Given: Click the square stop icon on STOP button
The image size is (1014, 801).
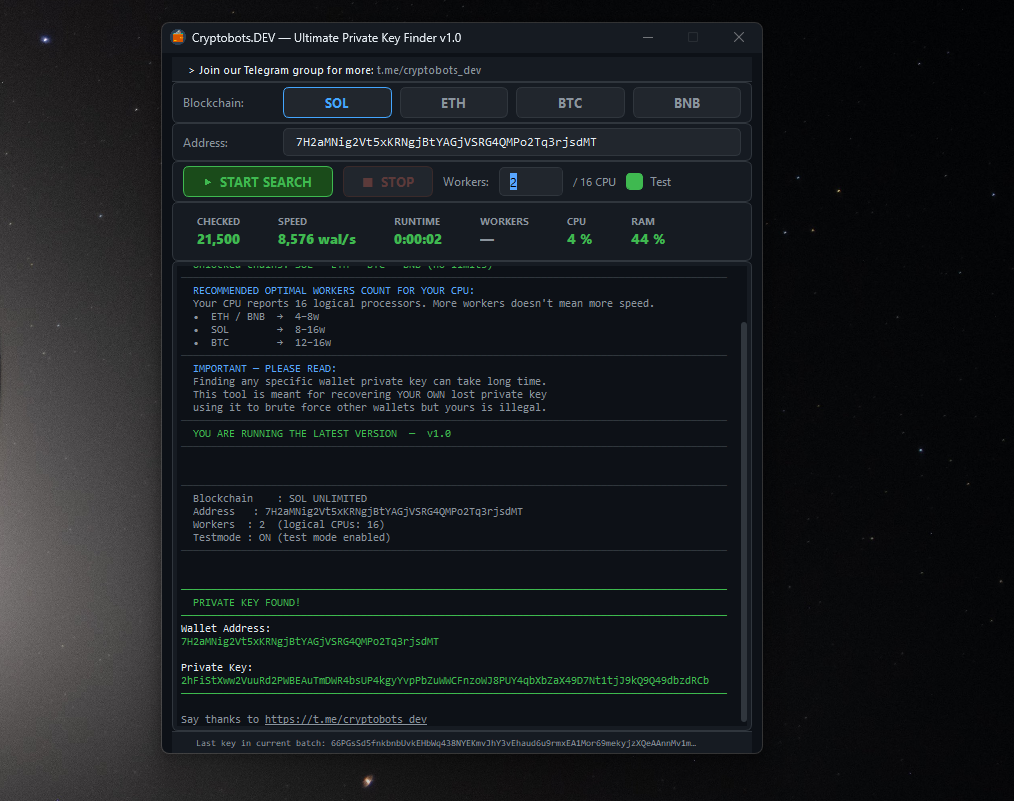Looking at the screenshot, I should pyautogui.click(x=367, y=182).
